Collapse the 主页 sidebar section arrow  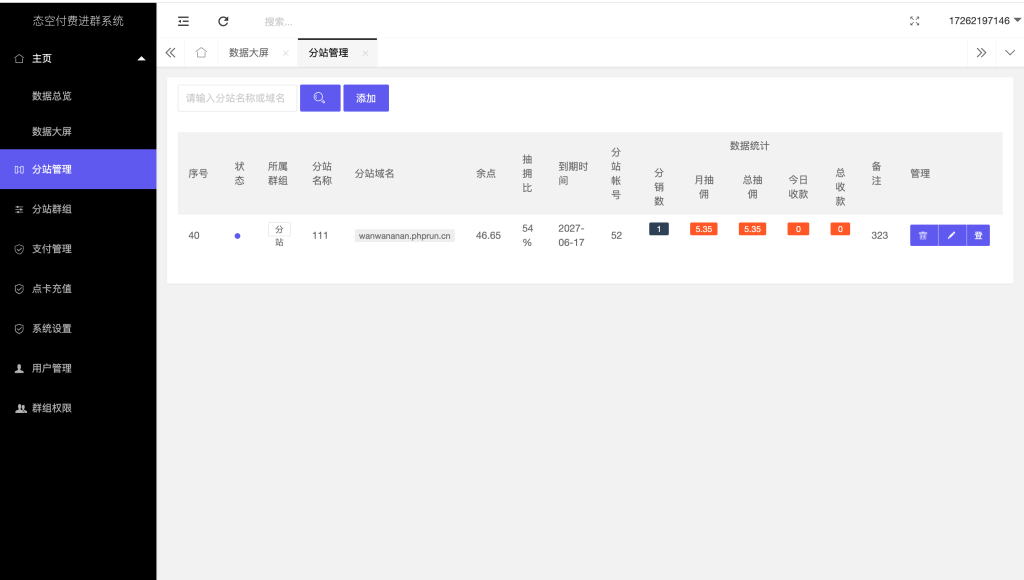pos(141,58)
